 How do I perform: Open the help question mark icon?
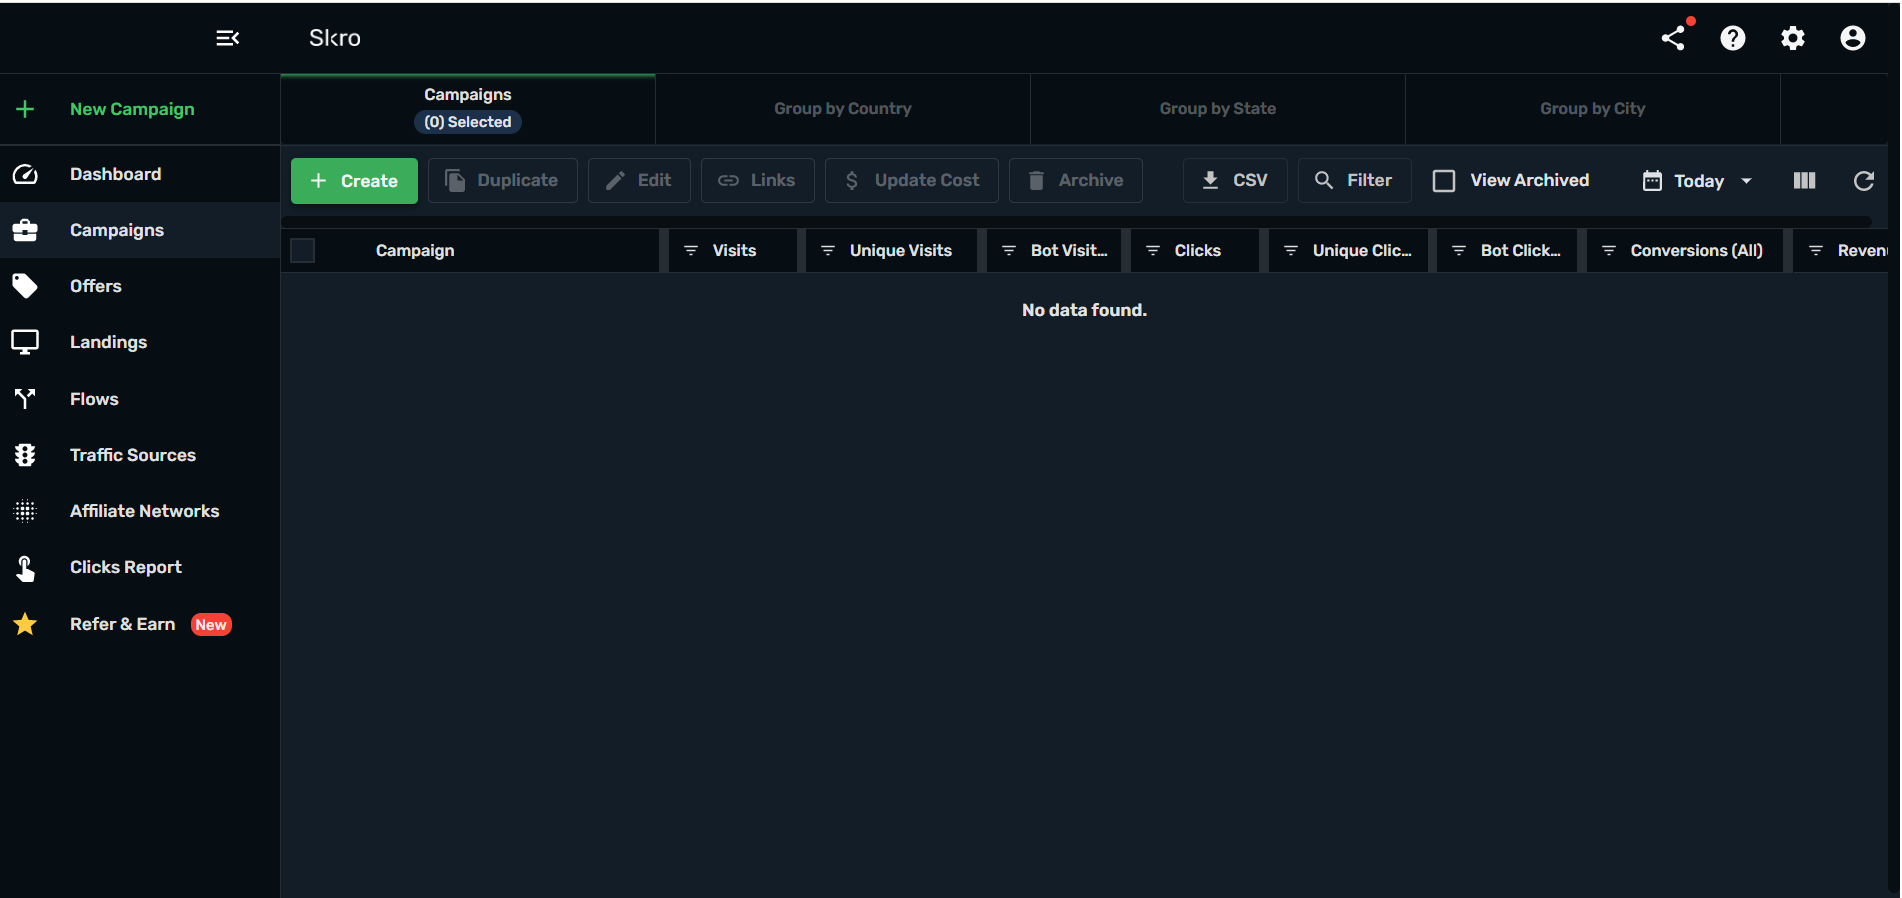pos(1732,38)
